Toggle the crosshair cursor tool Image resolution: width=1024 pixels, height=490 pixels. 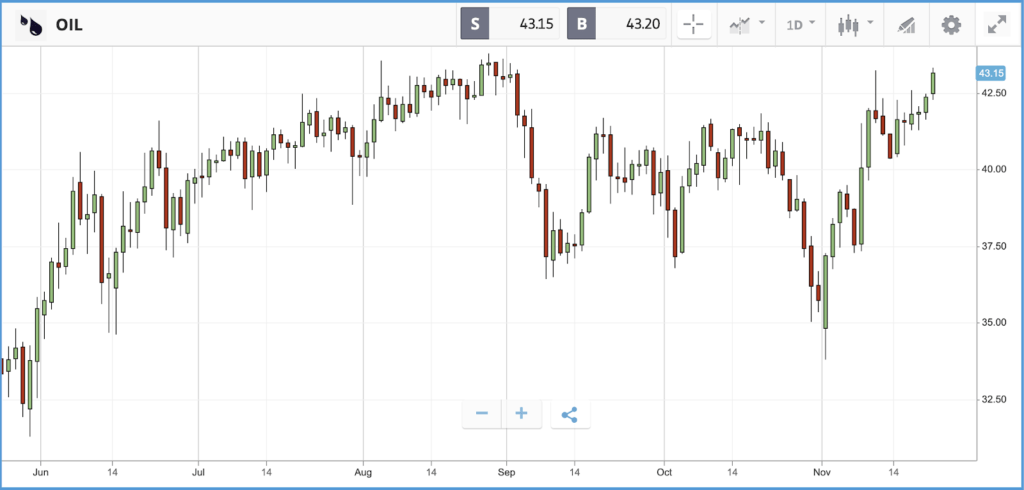pyautogui.click(x=694, y=25)
